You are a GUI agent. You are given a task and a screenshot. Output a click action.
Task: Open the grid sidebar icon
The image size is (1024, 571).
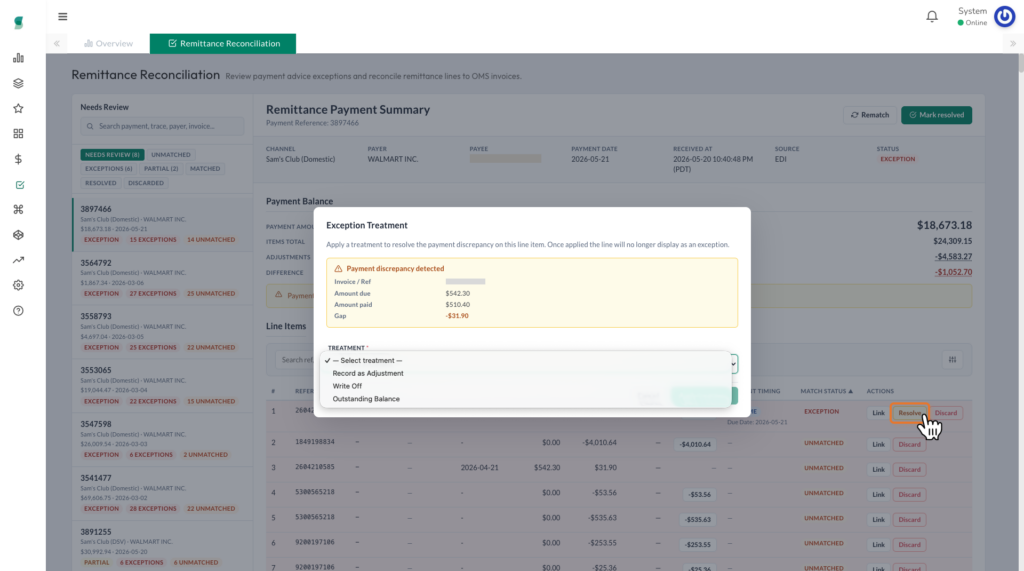click(x=18, y=134)
